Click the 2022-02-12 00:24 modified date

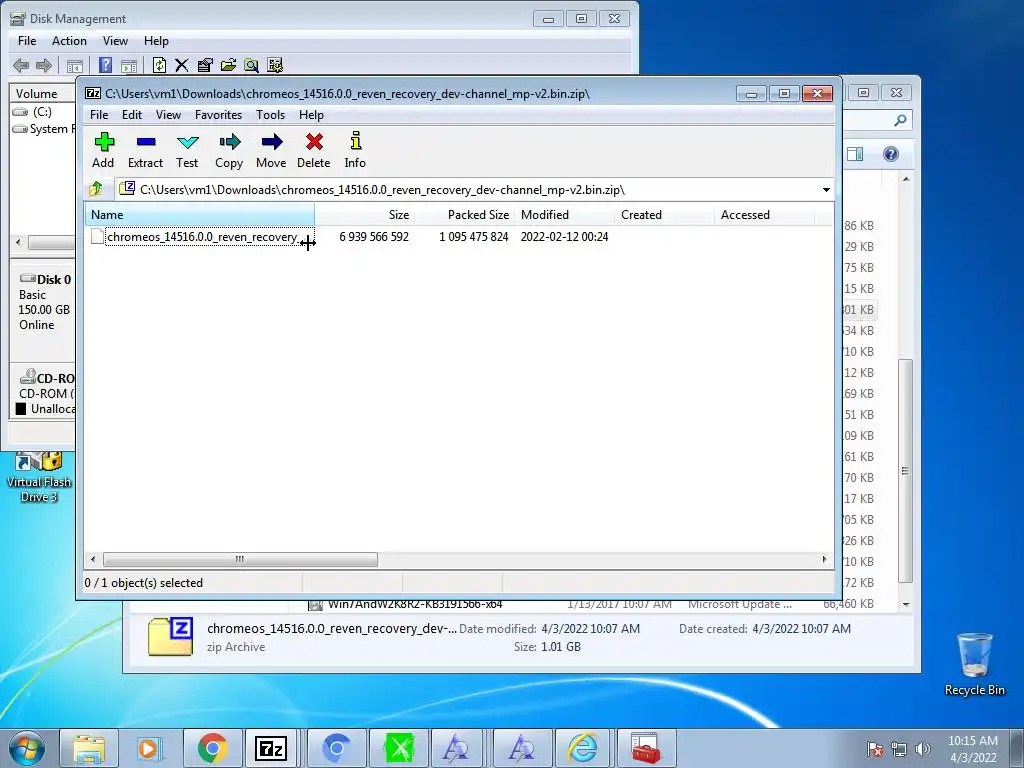564,236
